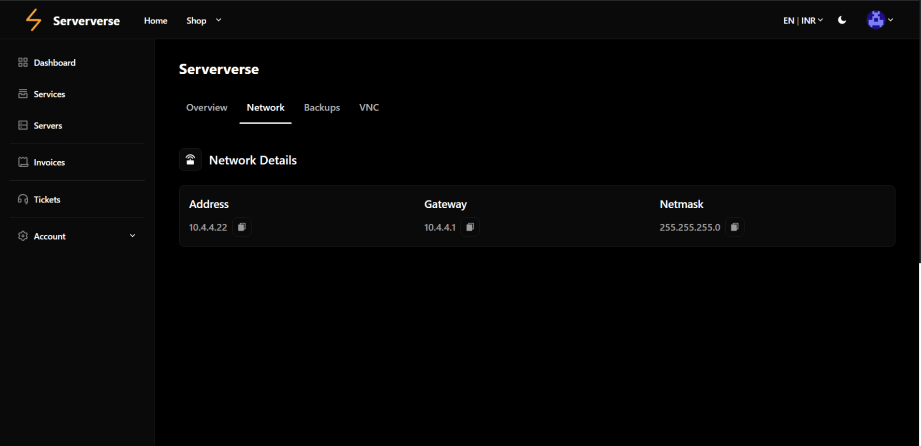921x446 pixels.
Task: Expand the Account chevron in sidebar
Action: [x=132, y=236]
